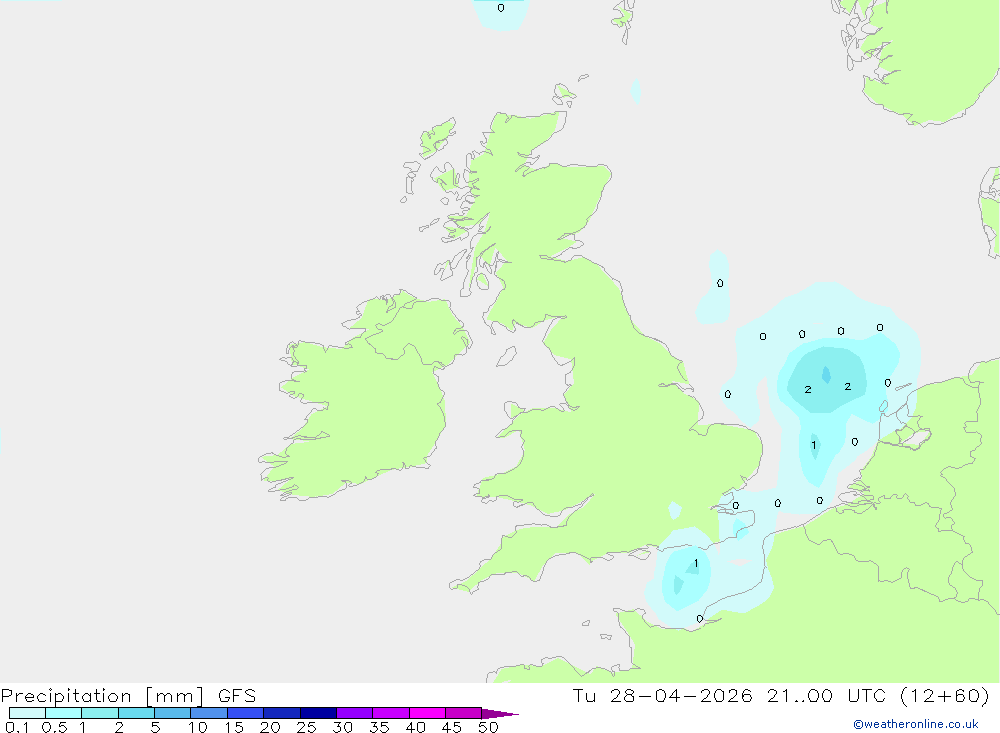Click the "45" legend scale value

click(452, 727)
